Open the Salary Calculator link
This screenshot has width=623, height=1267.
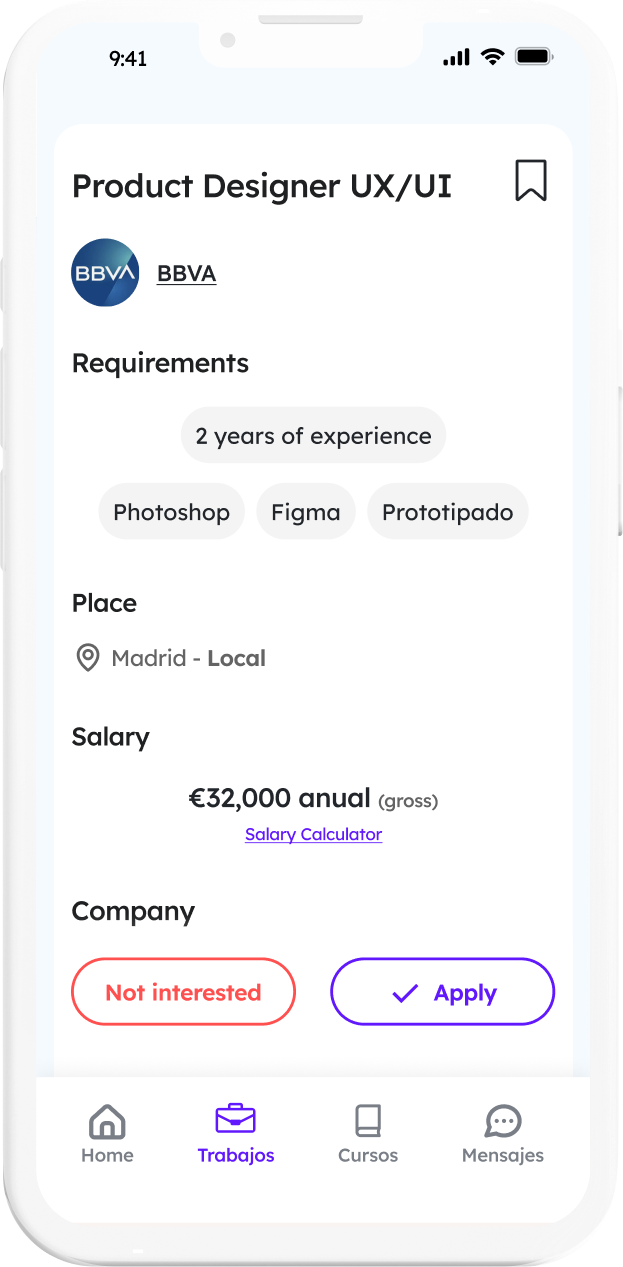click(x=313, y=834)
